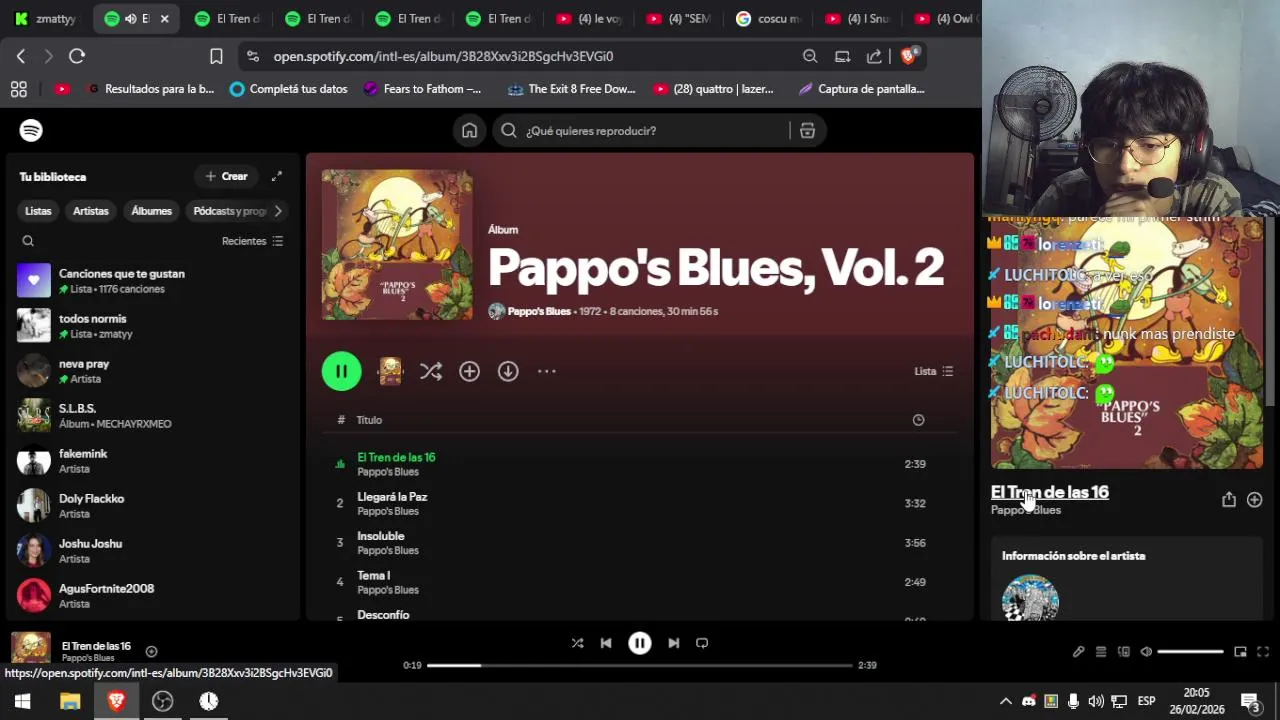Reload the page in browser

[77, 56]
